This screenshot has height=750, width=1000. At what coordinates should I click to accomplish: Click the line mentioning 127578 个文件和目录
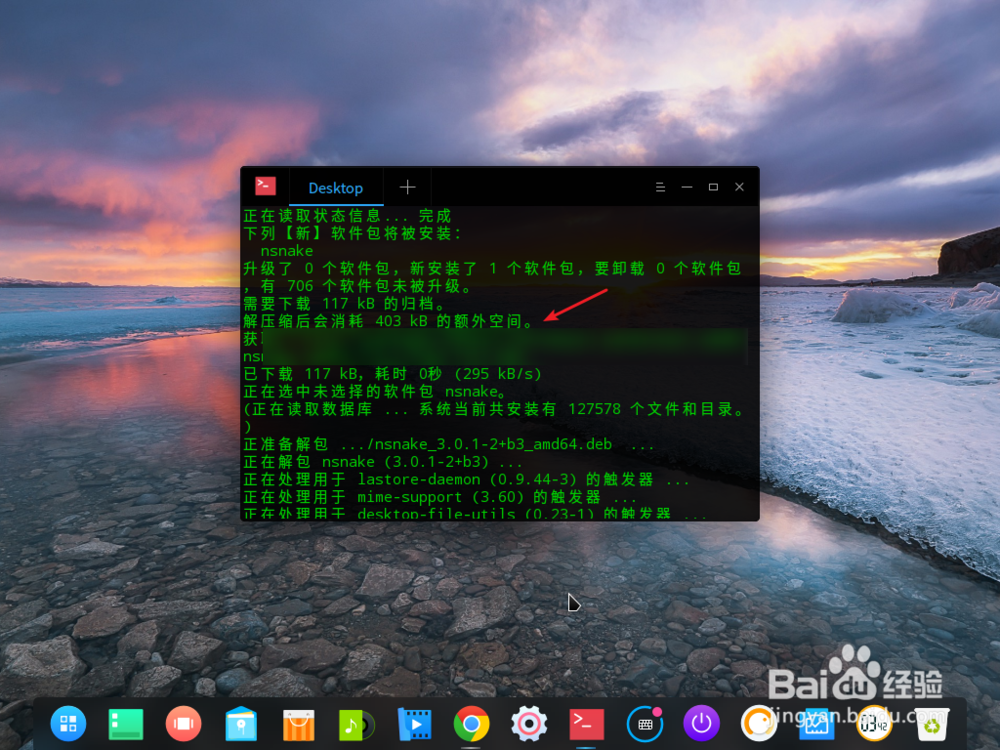point(494,409)
